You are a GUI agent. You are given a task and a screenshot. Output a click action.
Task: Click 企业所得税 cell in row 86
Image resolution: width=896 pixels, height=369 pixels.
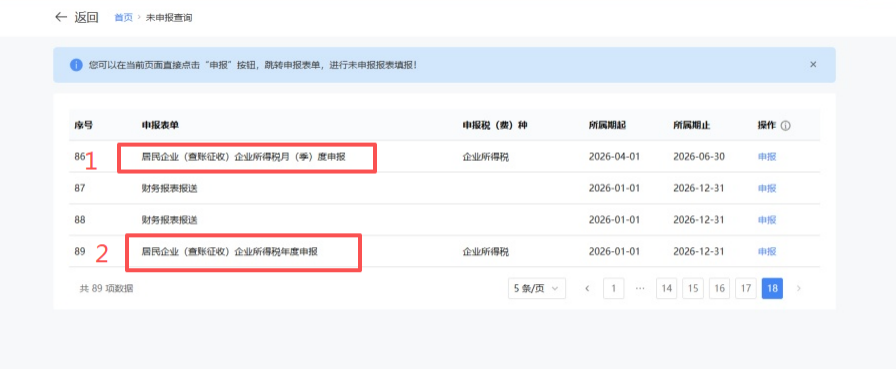point(486,157)
